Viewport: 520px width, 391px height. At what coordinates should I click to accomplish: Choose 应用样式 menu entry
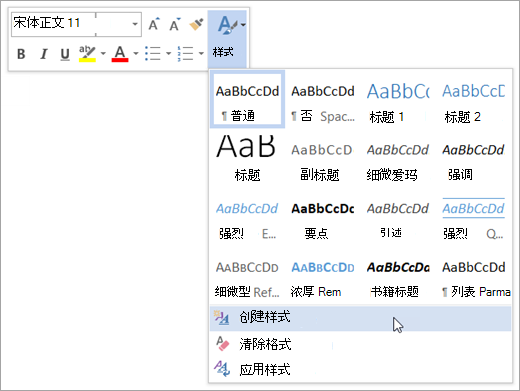click(x=361, y=369)
